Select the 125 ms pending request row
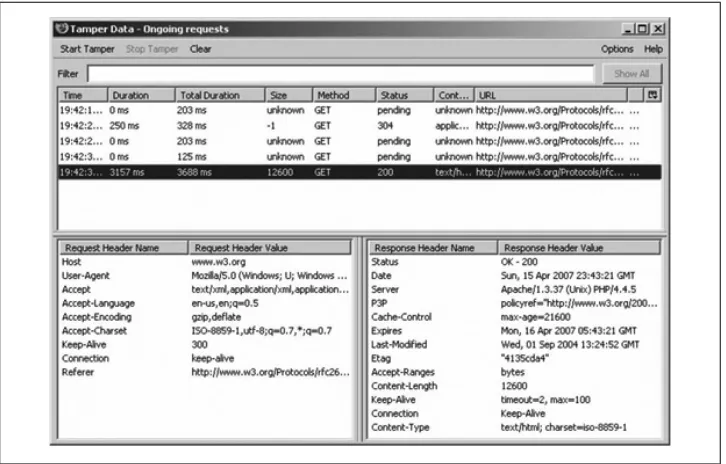 360,157
